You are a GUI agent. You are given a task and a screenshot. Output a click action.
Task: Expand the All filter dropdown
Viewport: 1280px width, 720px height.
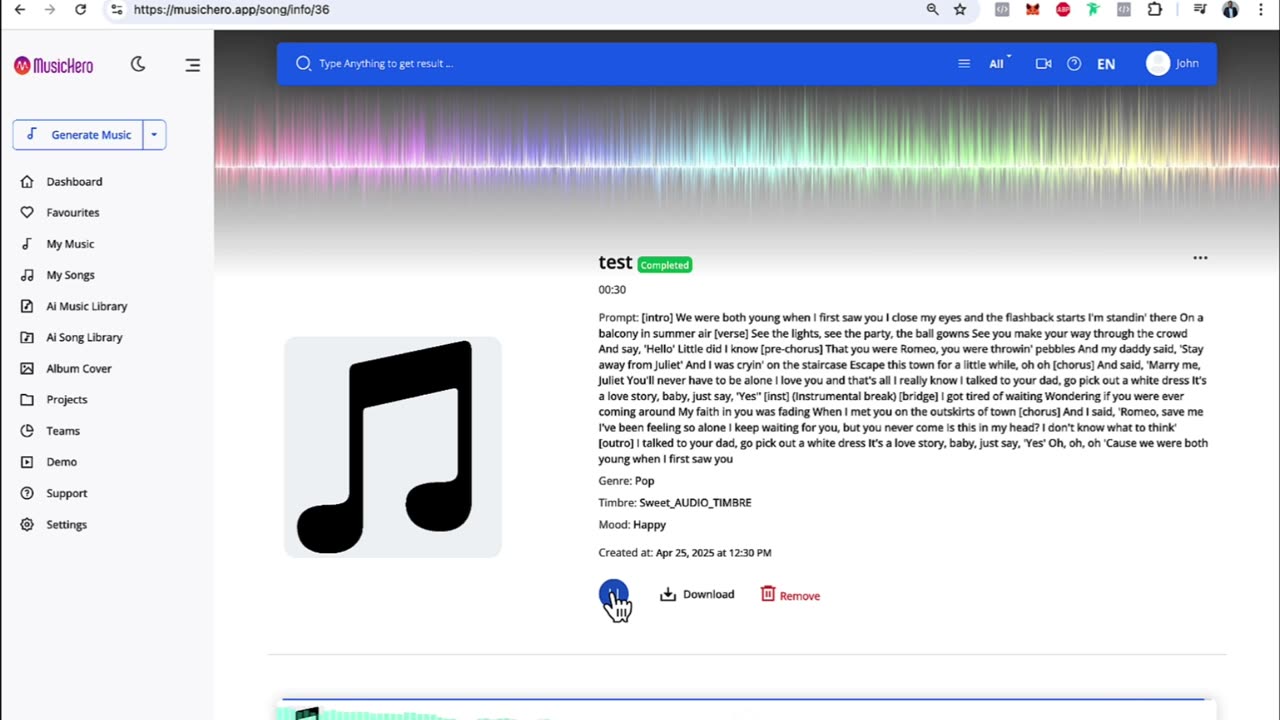pyautogui.click(x=1000, y=63)
